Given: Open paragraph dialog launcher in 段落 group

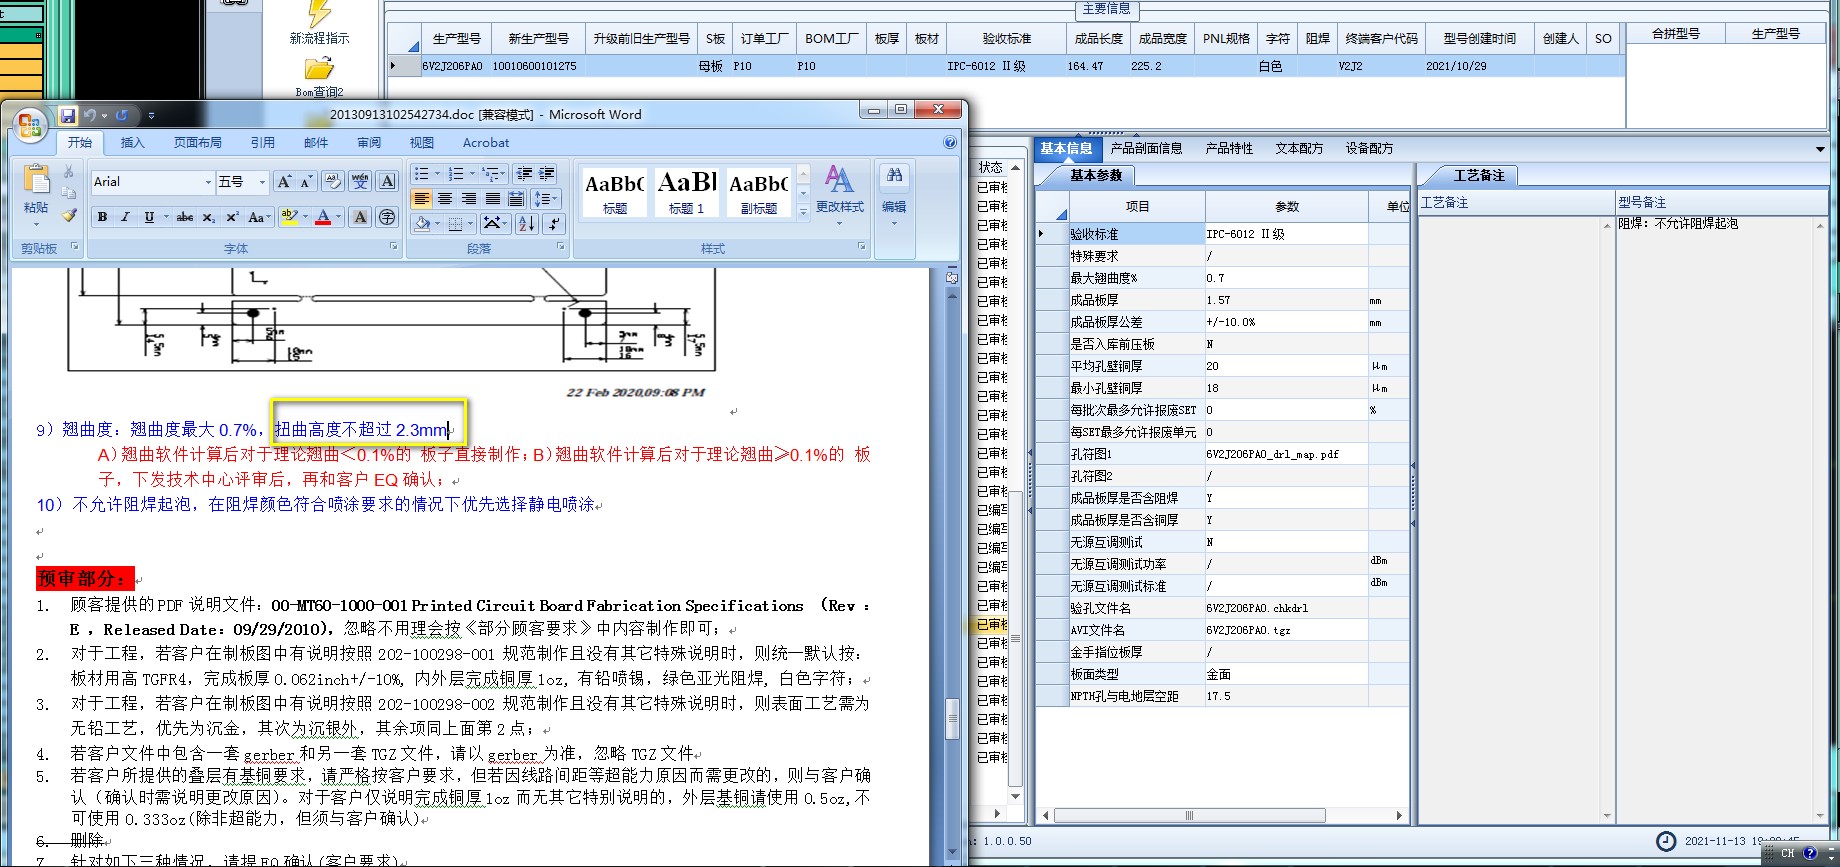Looking at the screenshot, I should tap(560, 246).
